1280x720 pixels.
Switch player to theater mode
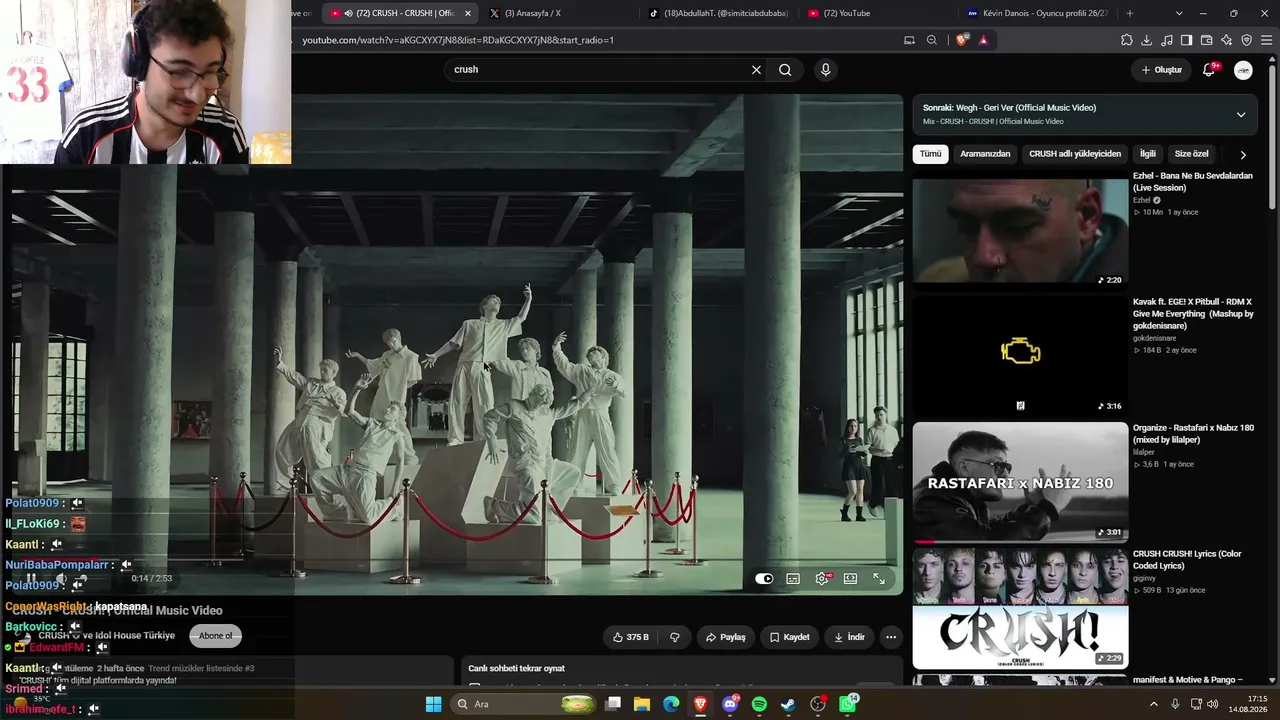pyautogui.click(x=850, y=578)
